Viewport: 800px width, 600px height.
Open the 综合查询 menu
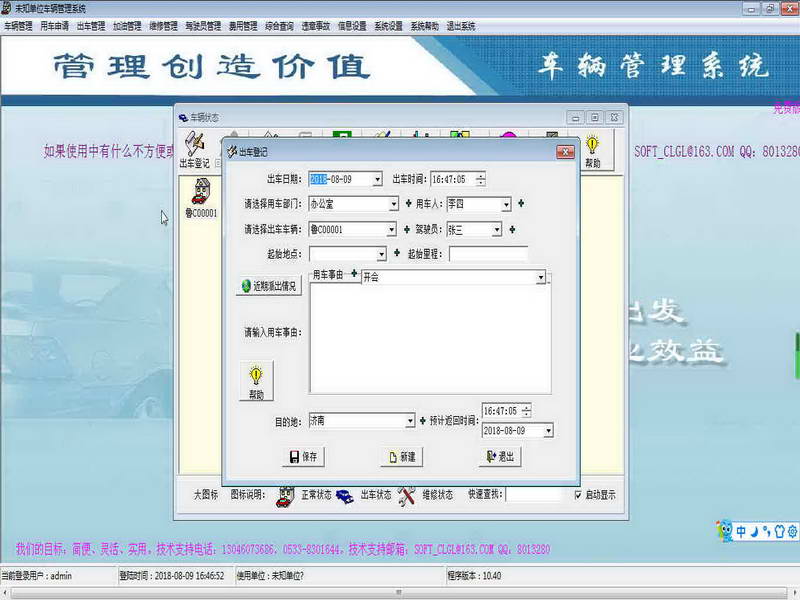pos(279,26)
